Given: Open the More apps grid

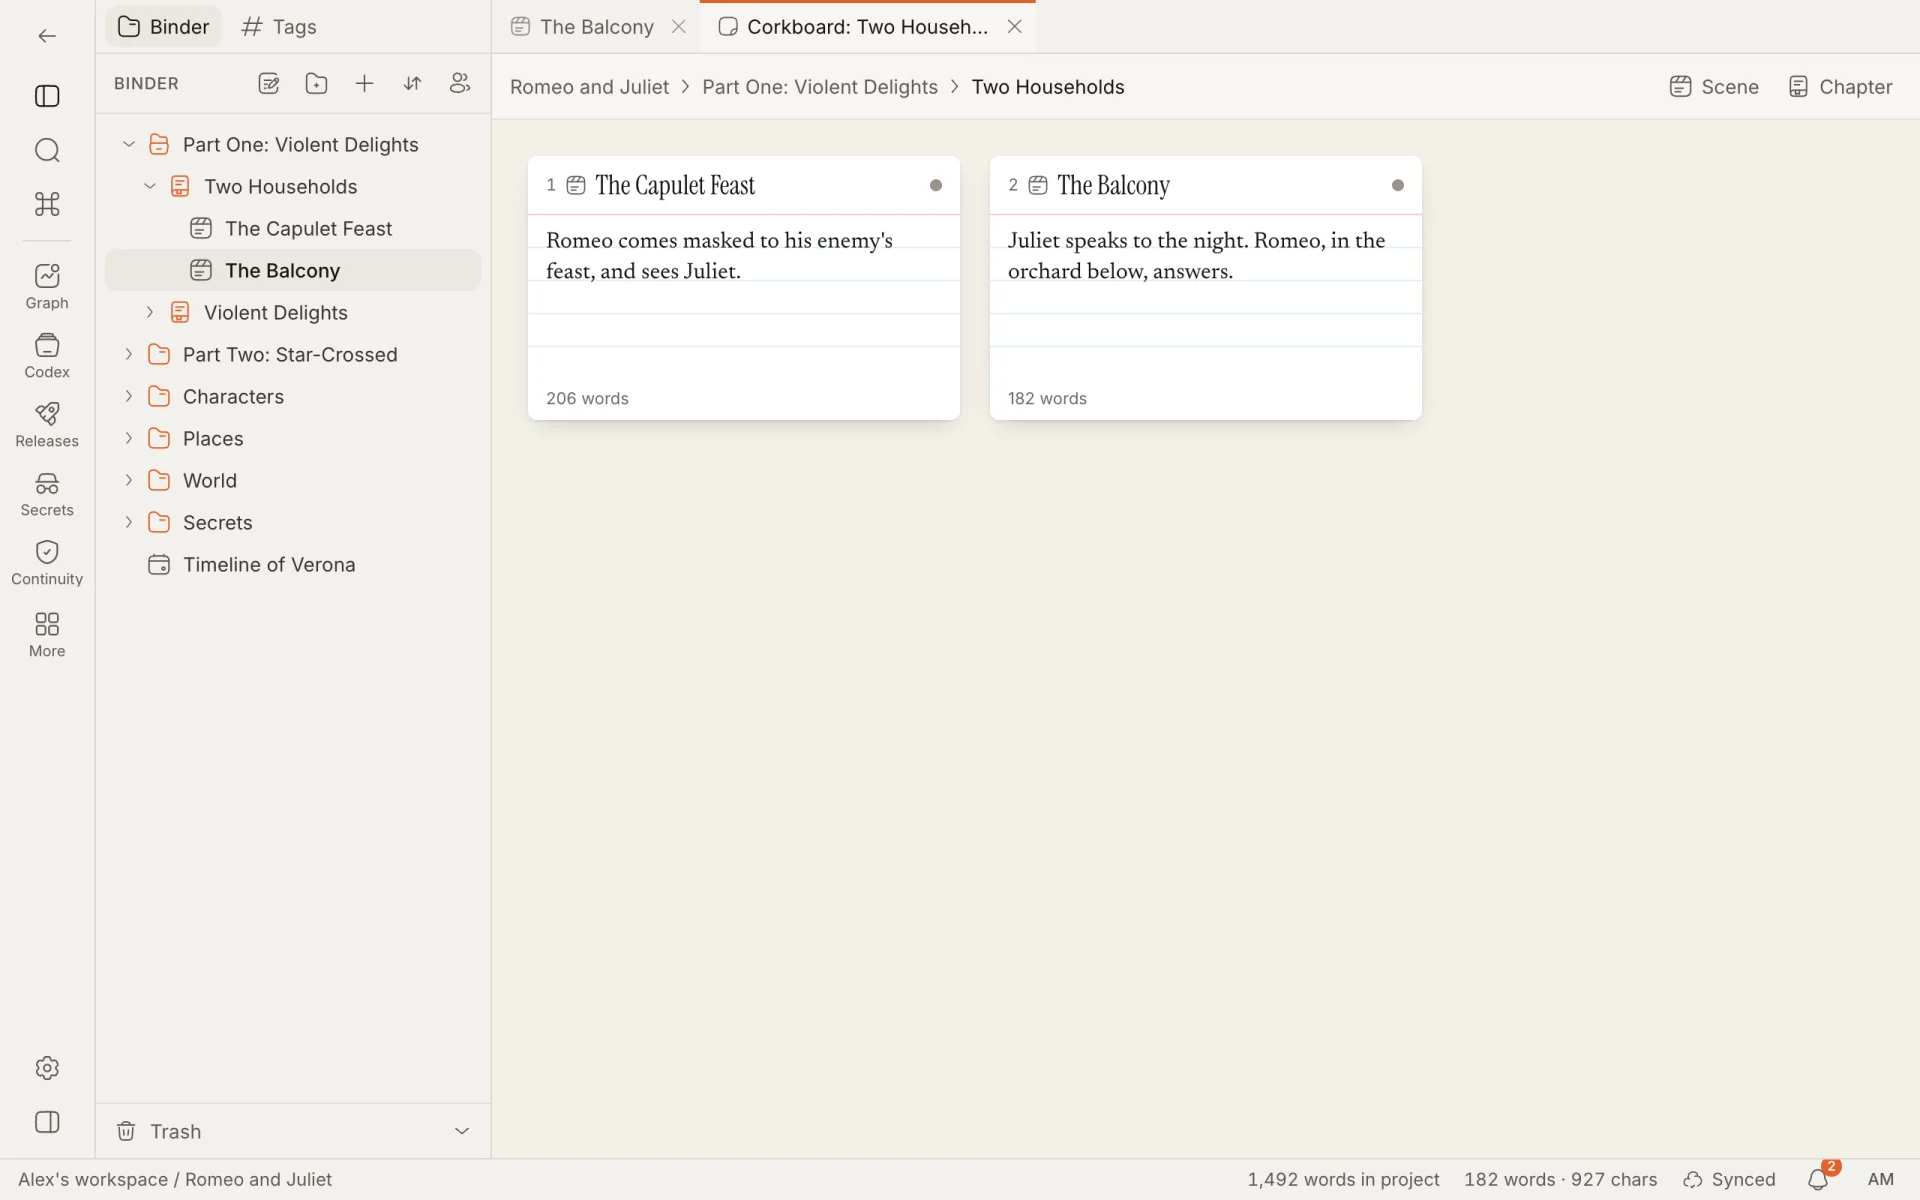Looking at the screenshot, I should [x=47, y=635].
